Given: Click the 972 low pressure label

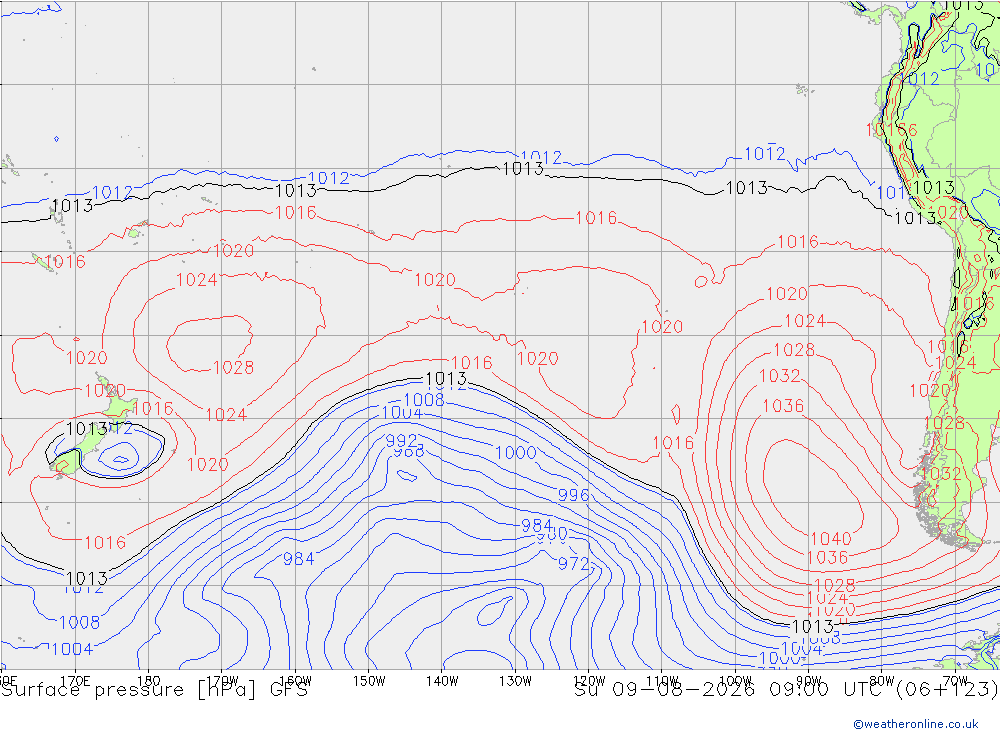Looking at the screenshot, I should (x=574, y=563).
